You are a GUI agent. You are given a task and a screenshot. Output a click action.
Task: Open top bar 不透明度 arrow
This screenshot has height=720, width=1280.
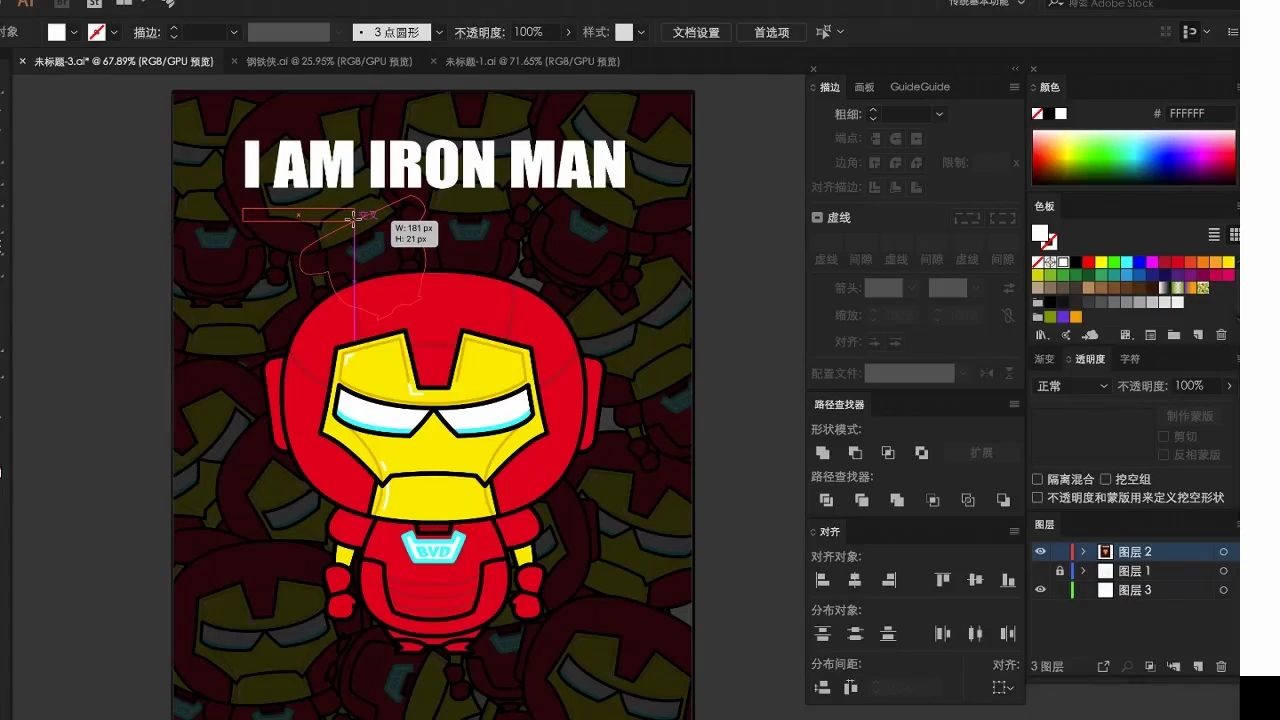point(569,32)
